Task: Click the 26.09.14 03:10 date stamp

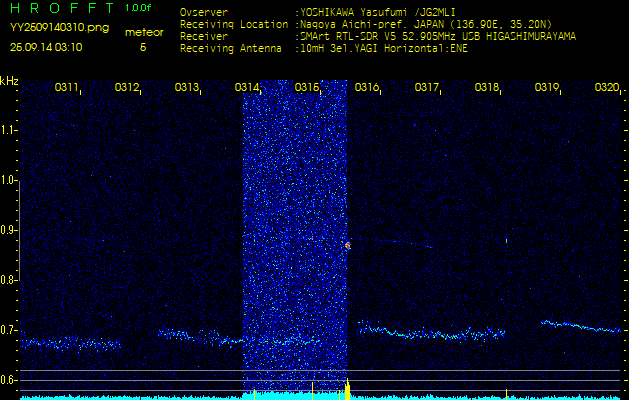Action: (47, 47)
